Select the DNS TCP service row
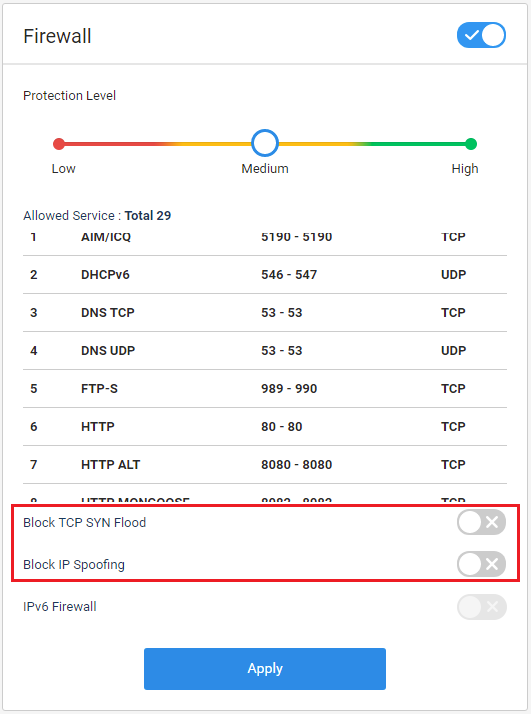Image resolution: width=531 pixels, height=714 pixels. point(265,312)
